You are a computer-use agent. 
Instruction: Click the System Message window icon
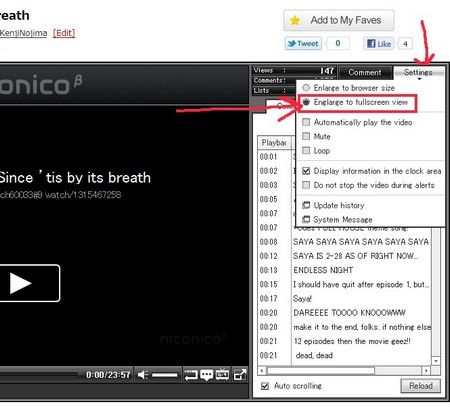[306, 219]
